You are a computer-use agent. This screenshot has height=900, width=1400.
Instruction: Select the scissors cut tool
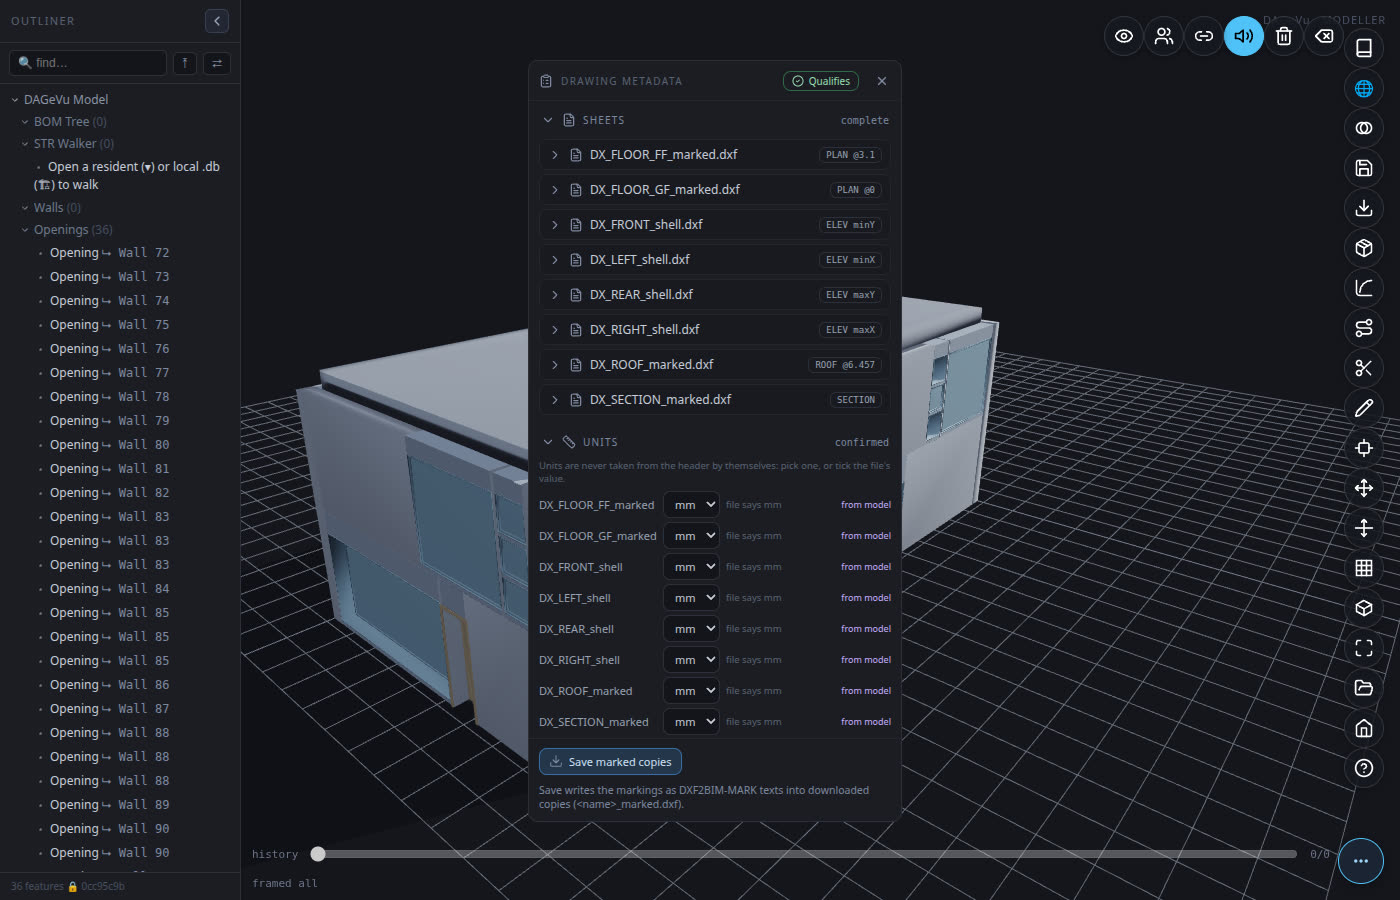click(x=1364, y=368)
